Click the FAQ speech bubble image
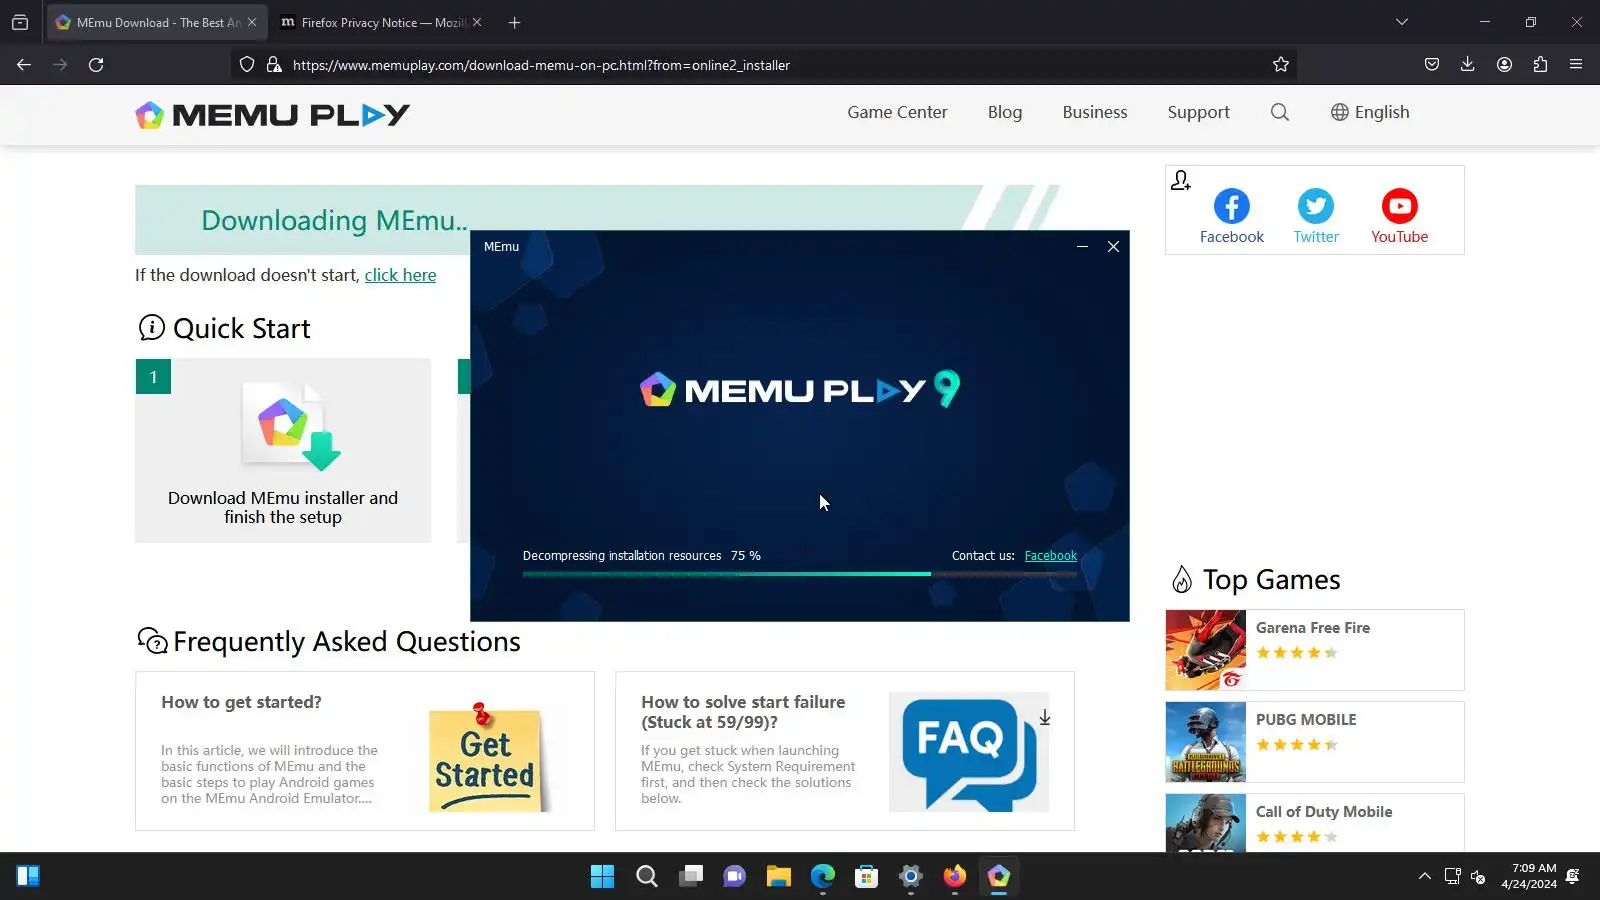 pyautogui.click(x=969, y=752)
